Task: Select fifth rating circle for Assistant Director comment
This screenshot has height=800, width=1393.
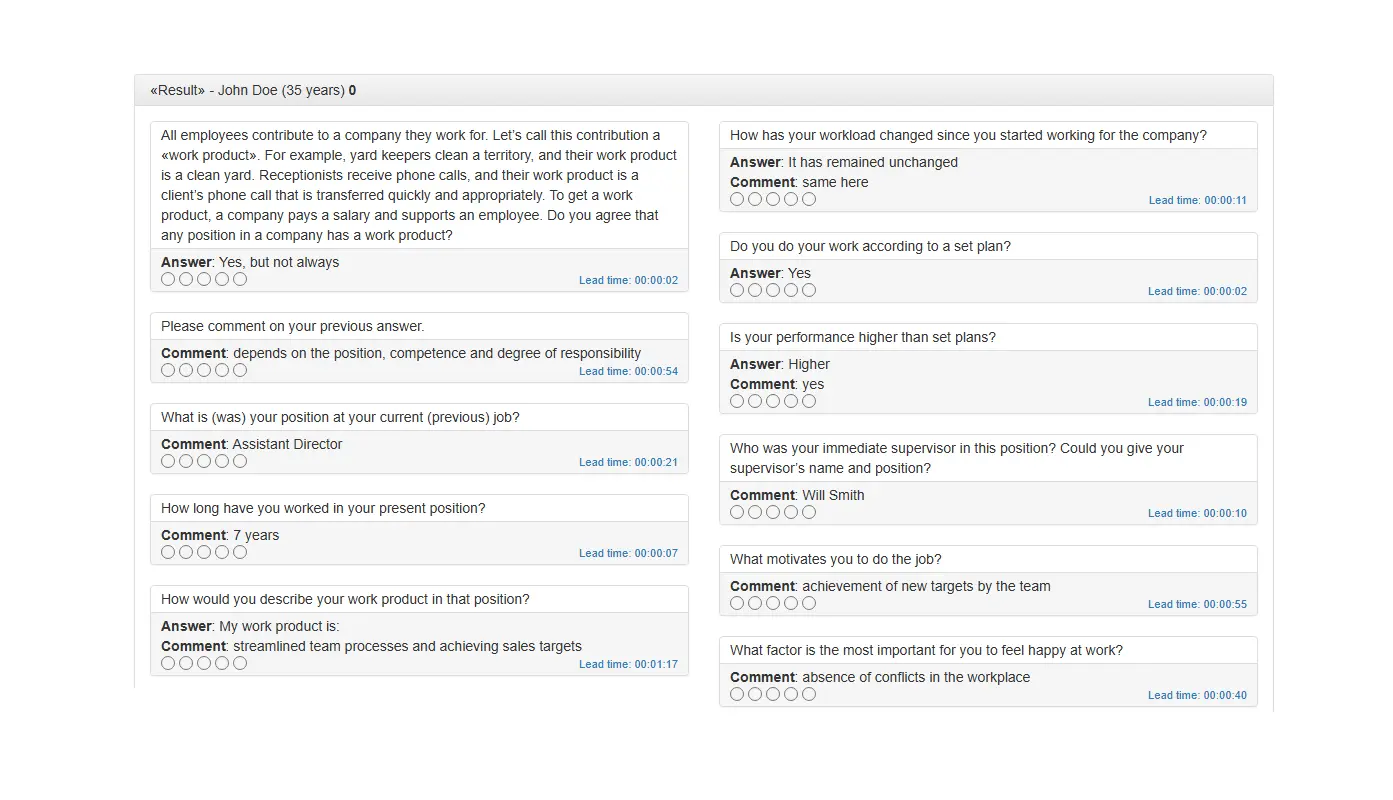Action: click(x=240, y=462)
